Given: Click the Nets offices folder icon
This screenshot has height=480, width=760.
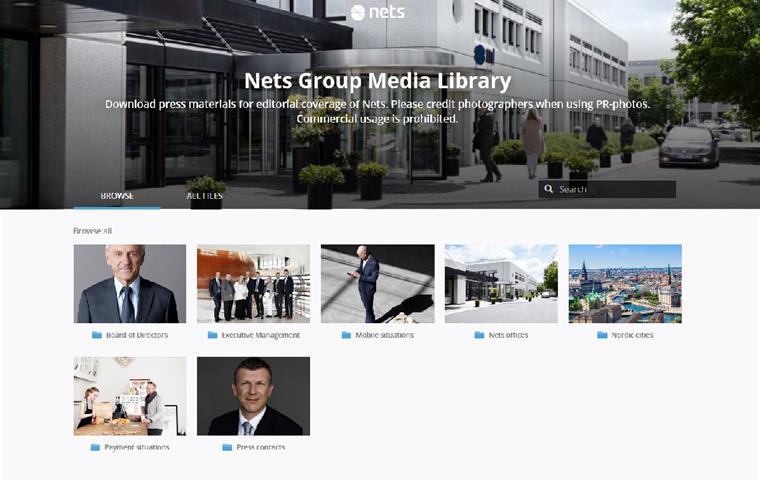Looking at the screenshot, I should coord(479,335).
